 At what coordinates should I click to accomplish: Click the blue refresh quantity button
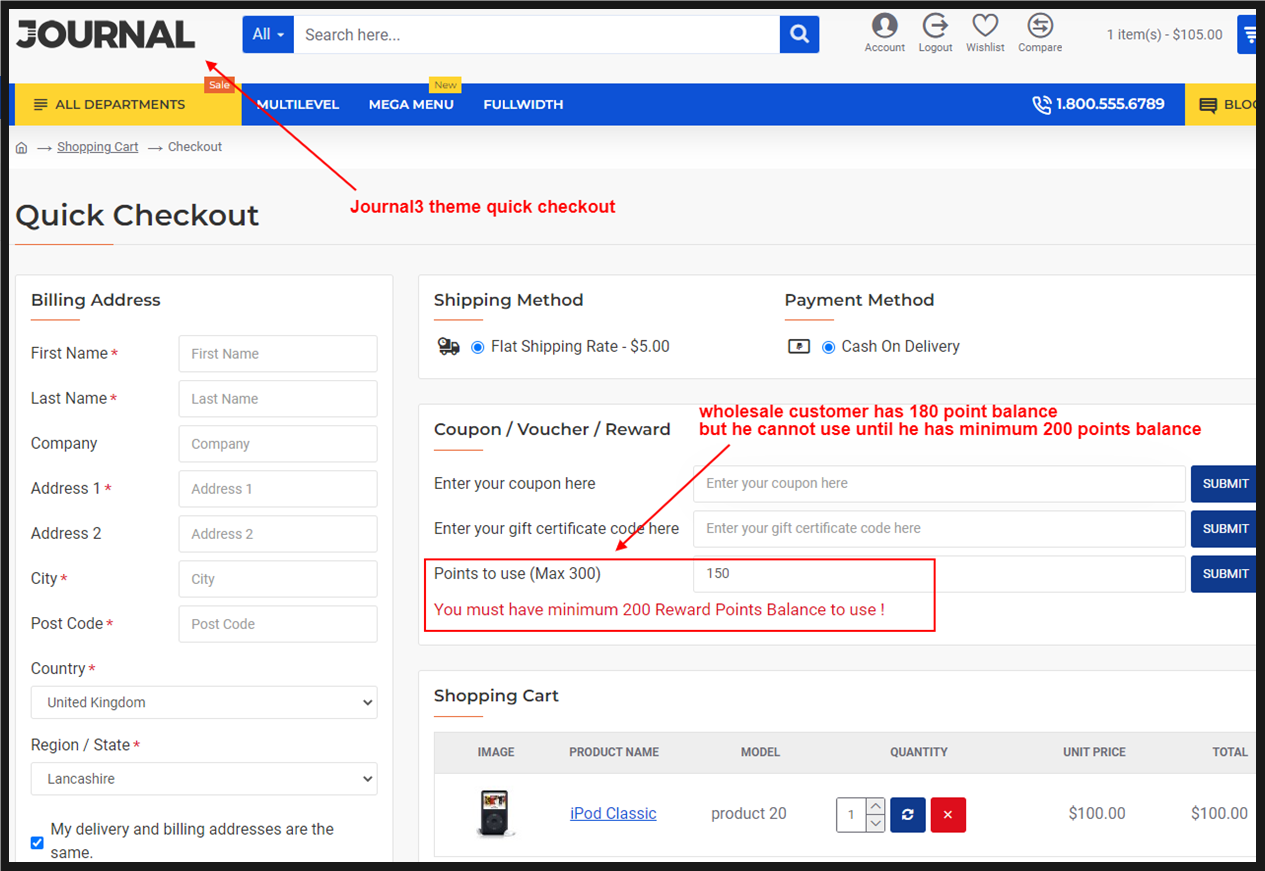point(907,815)
